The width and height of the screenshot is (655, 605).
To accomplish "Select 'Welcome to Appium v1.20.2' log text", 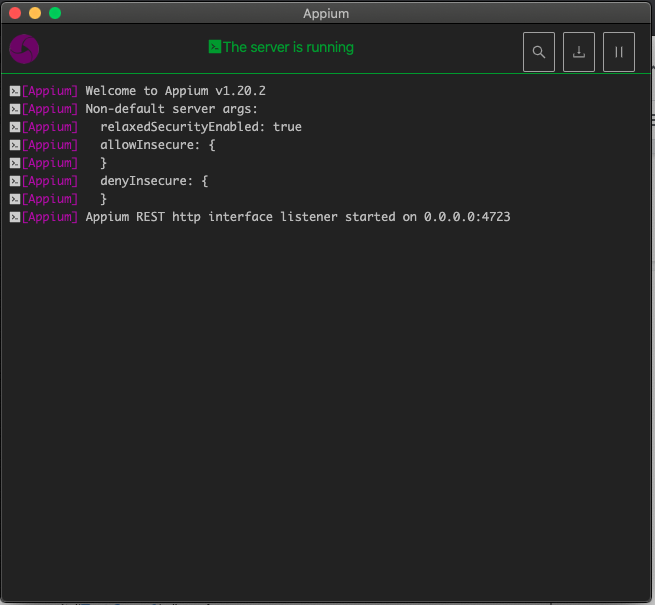I will [175, 91].
